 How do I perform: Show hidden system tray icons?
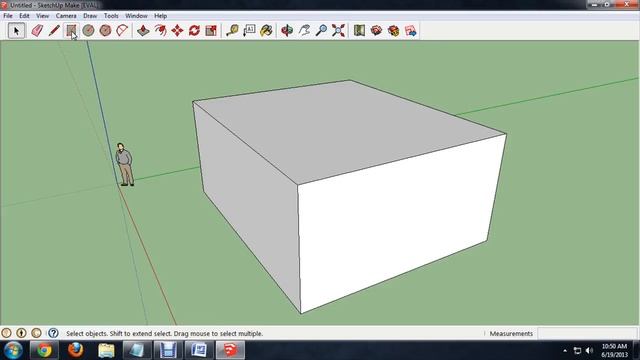click(x=565, y=351)
